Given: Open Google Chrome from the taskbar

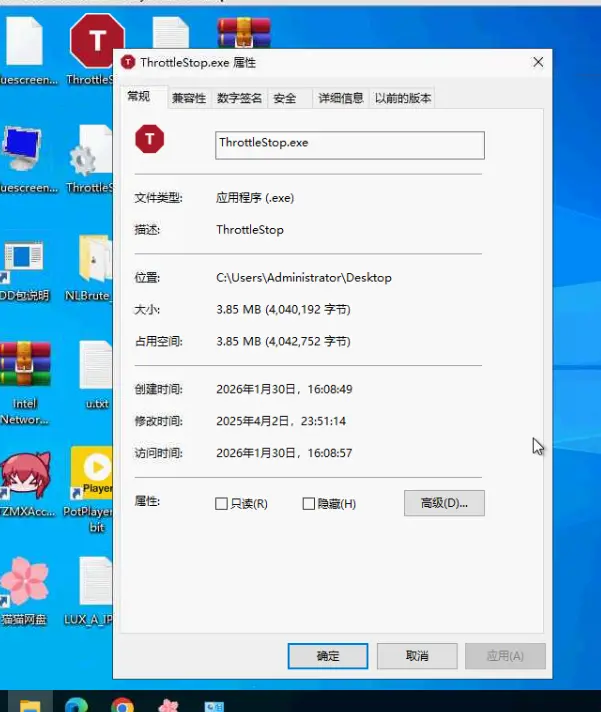Looking at the screenshot, I should [123, 704].
